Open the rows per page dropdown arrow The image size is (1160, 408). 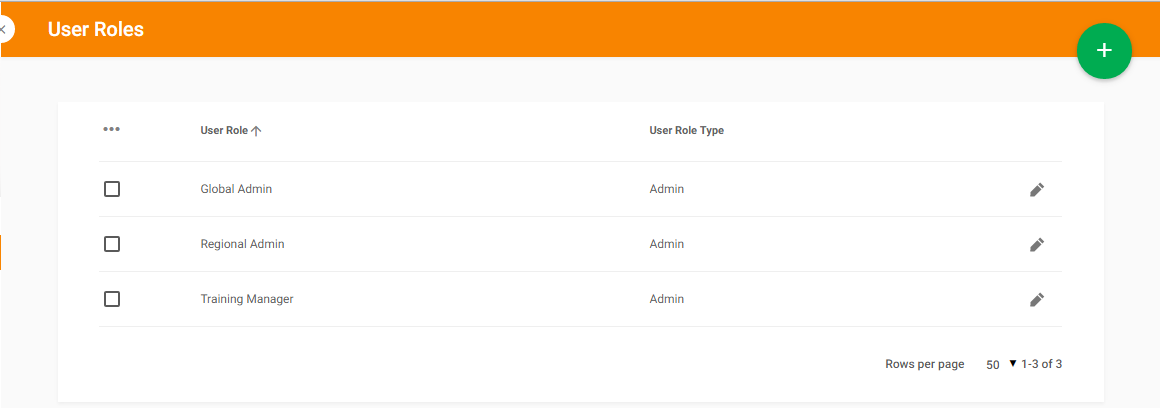1013,364
